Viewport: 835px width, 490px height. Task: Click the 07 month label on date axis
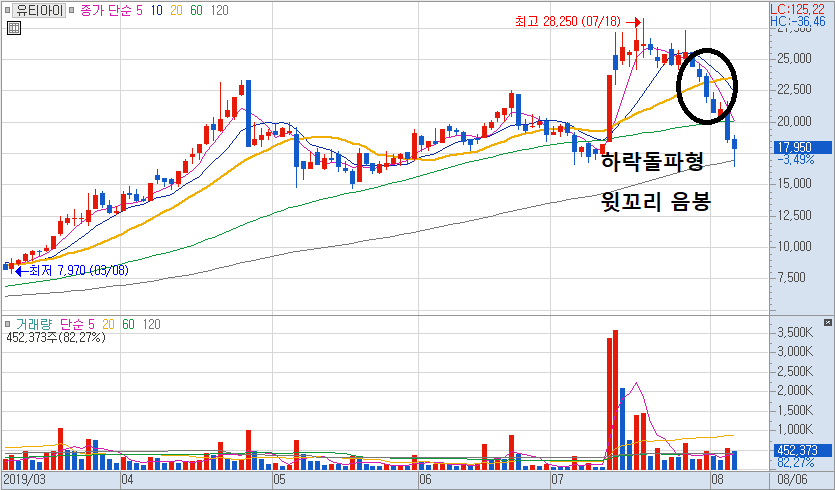click(x=557, y=480)
